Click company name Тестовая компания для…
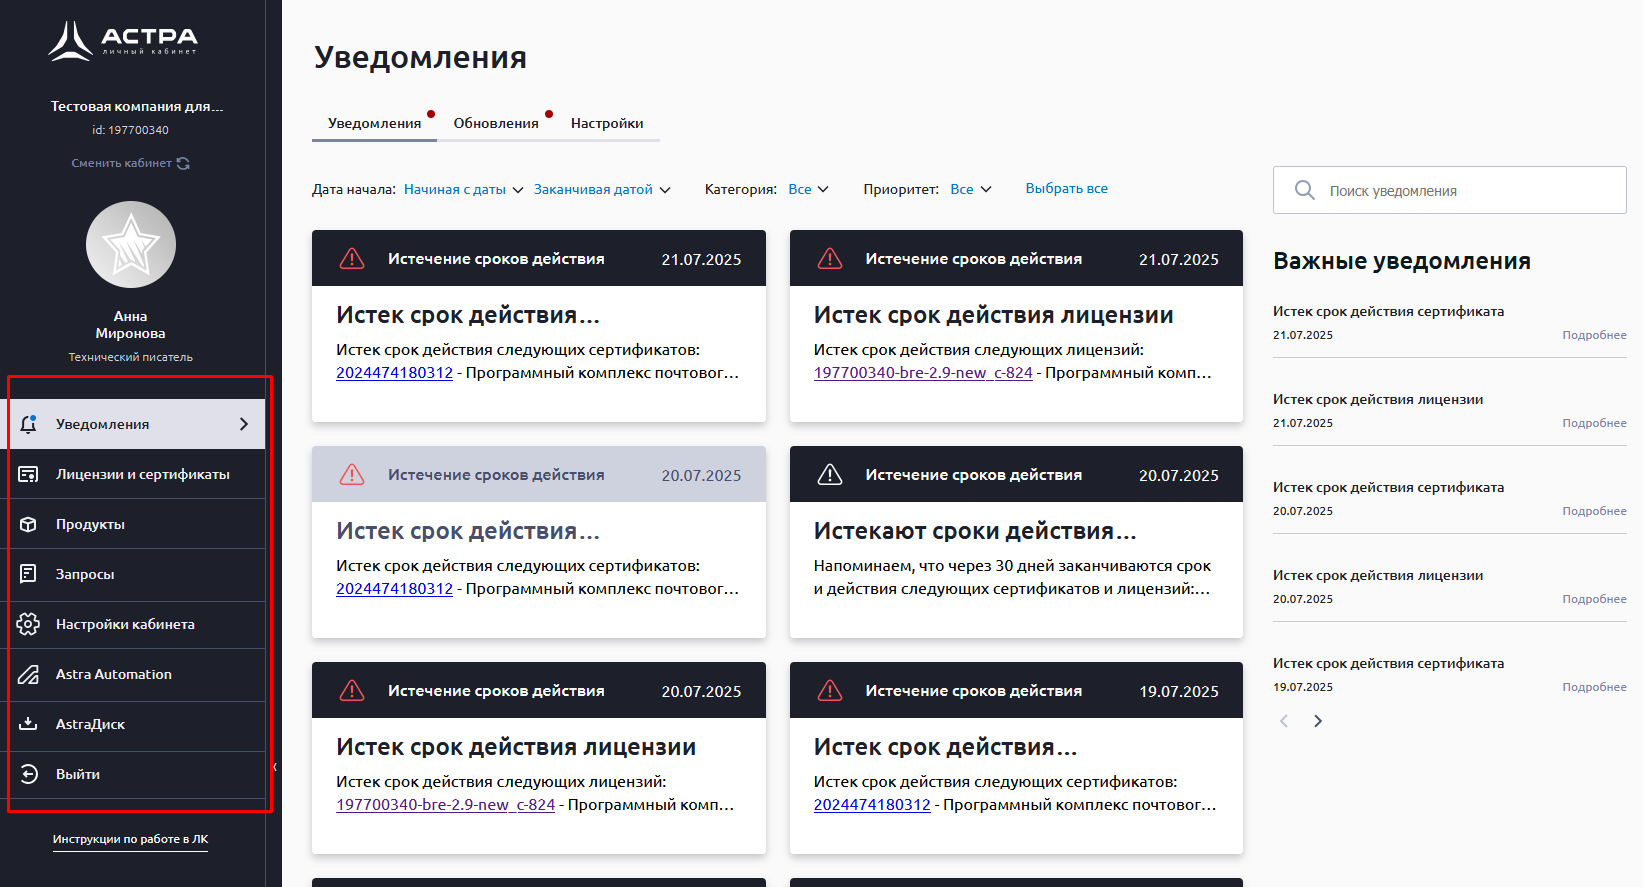 click(137, 106)
